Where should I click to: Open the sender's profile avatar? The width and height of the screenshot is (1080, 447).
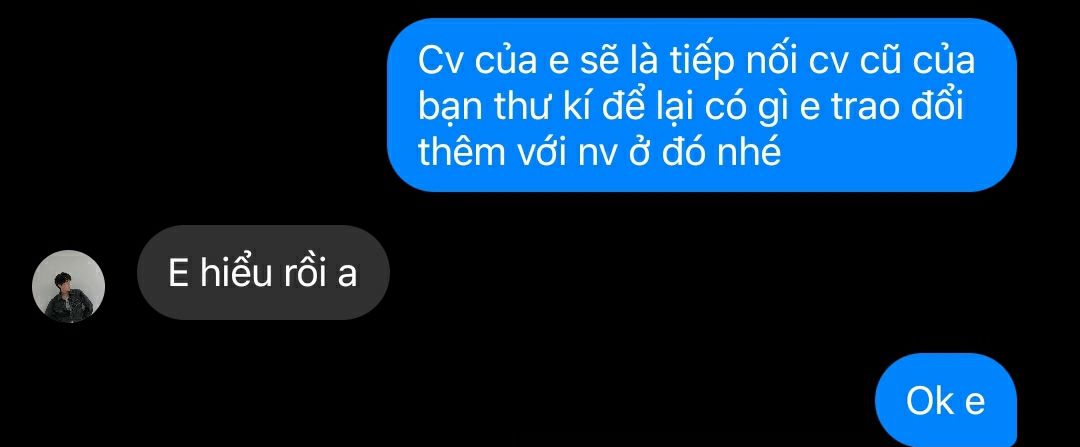(x=68, y=286)
